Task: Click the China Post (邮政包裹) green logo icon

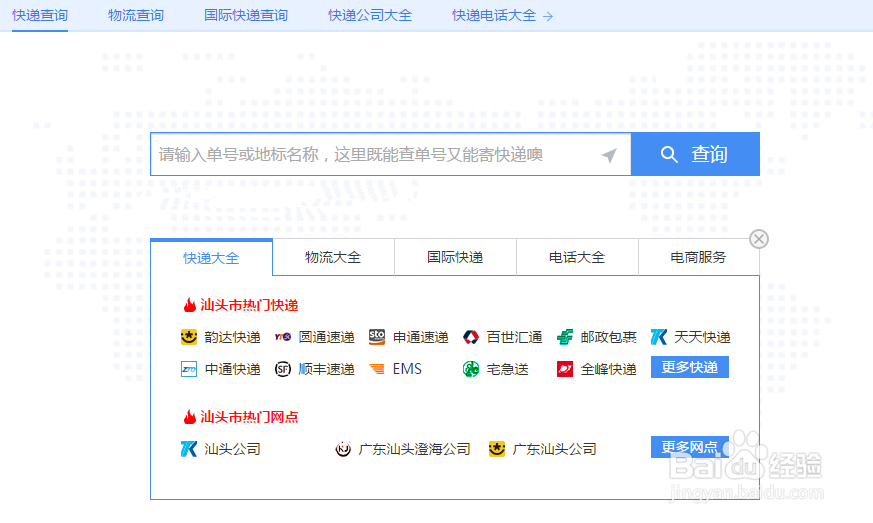Action: tap(565, 337)
